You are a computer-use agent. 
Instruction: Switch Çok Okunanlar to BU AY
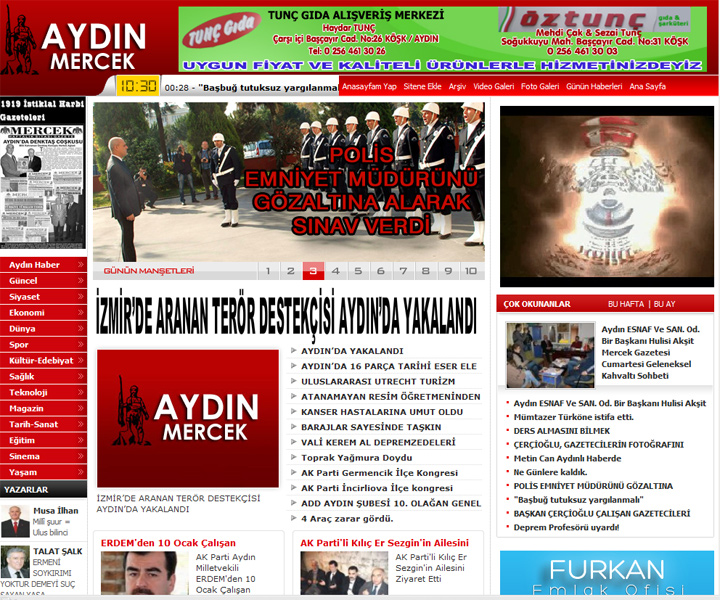pyautogui.click(x=664, y=304)
